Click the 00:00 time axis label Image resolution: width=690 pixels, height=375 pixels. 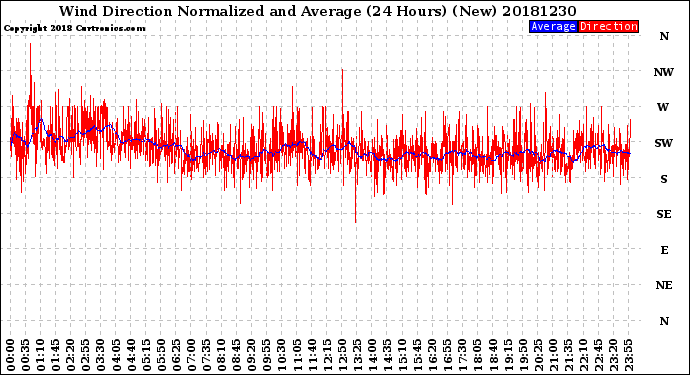tap(11, 355)
